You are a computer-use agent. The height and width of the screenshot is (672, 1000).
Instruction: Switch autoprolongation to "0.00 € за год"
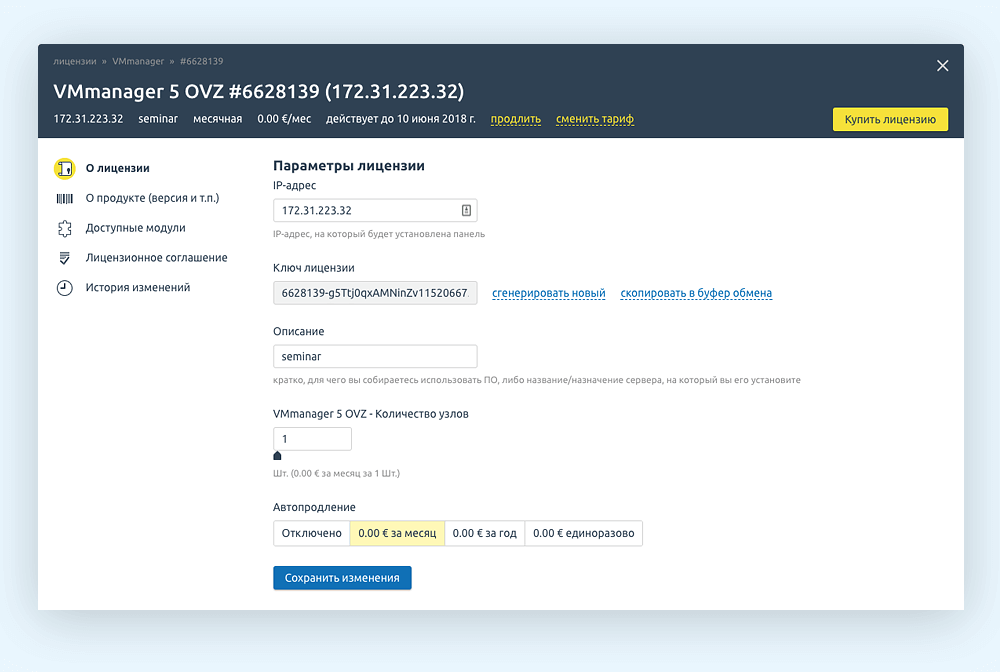click(x=484, y=533)
